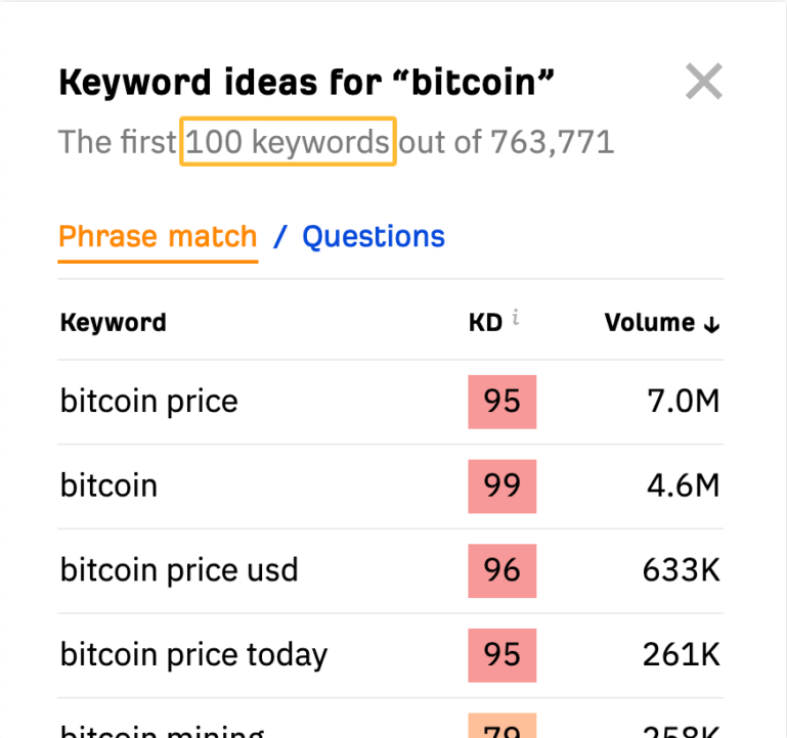Click the orange KD 79 badge

[x=502, y=726]
